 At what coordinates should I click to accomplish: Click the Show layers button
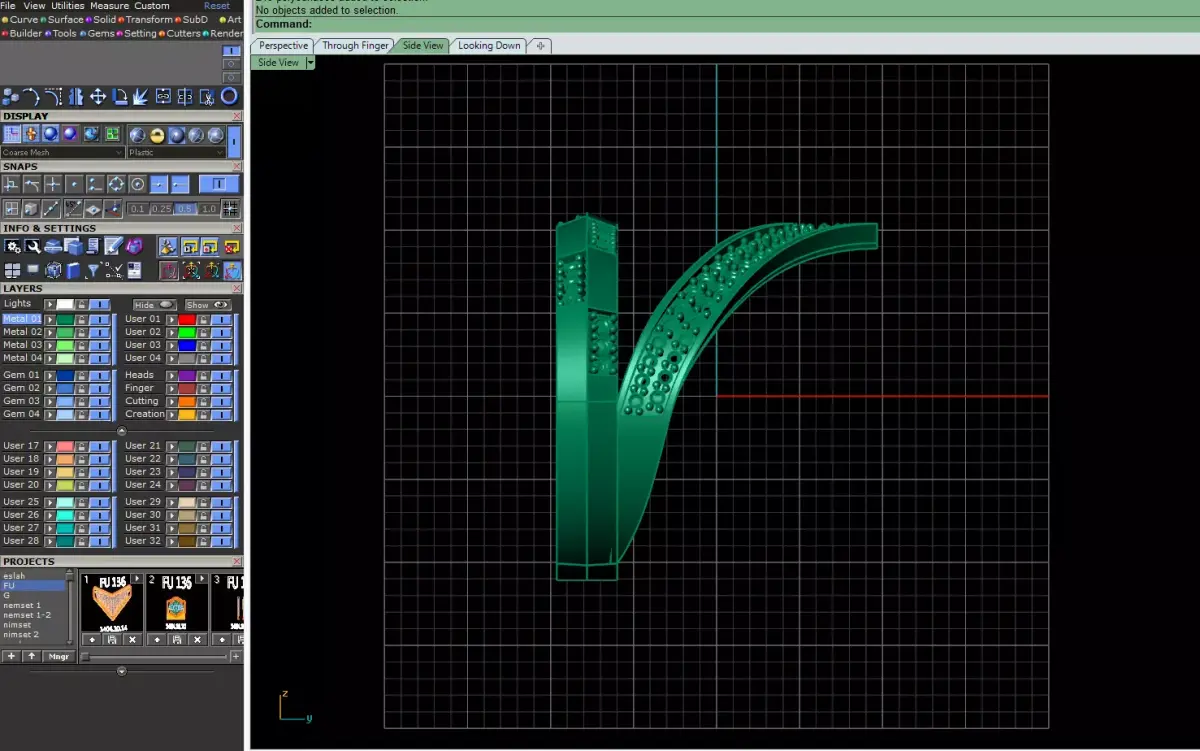[207, 305]
